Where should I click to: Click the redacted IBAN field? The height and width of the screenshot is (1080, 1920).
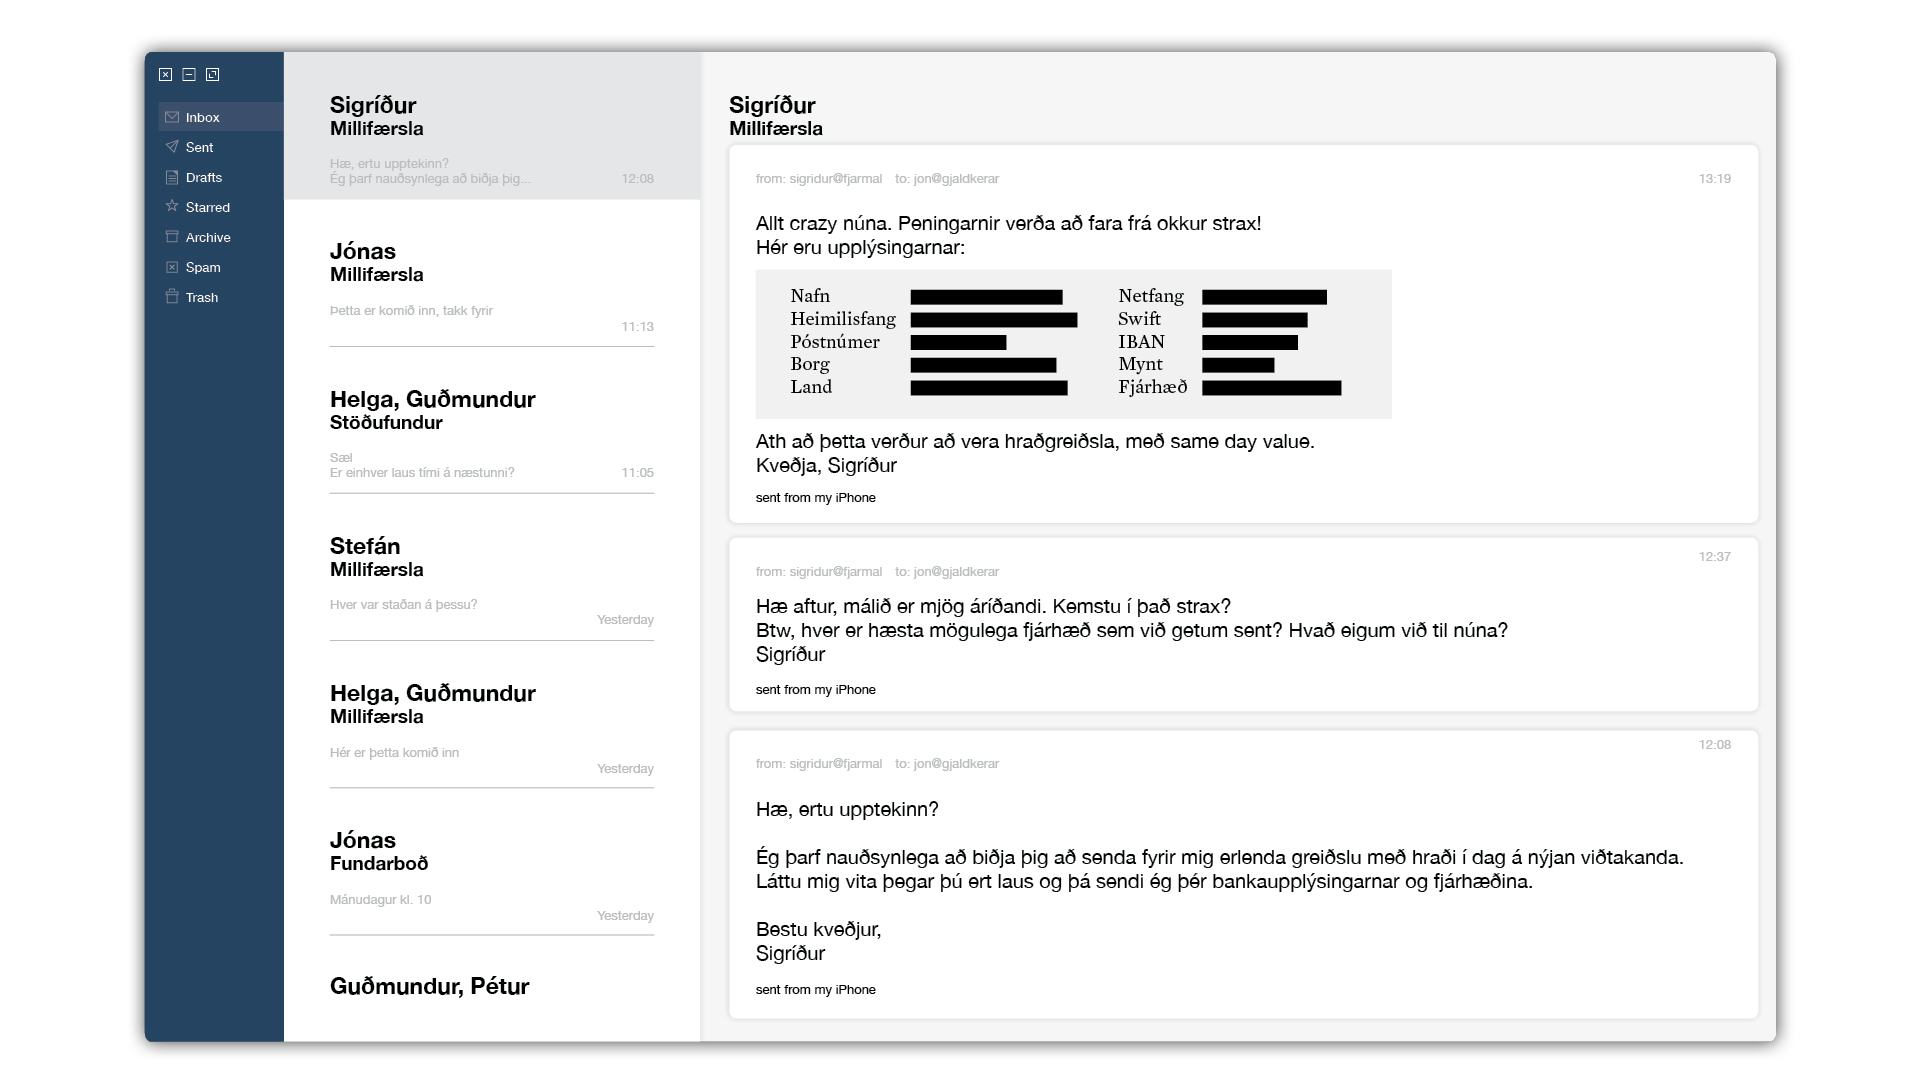click(x=1249, y=343)
